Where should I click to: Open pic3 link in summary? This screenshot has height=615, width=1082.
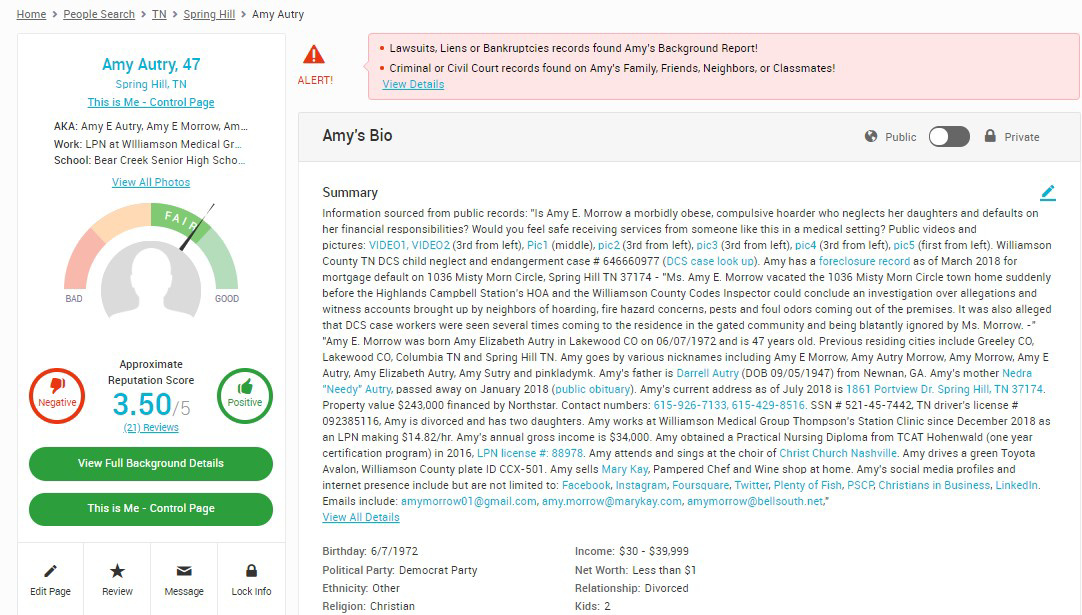pyautogui.click(x=707, y=245)
